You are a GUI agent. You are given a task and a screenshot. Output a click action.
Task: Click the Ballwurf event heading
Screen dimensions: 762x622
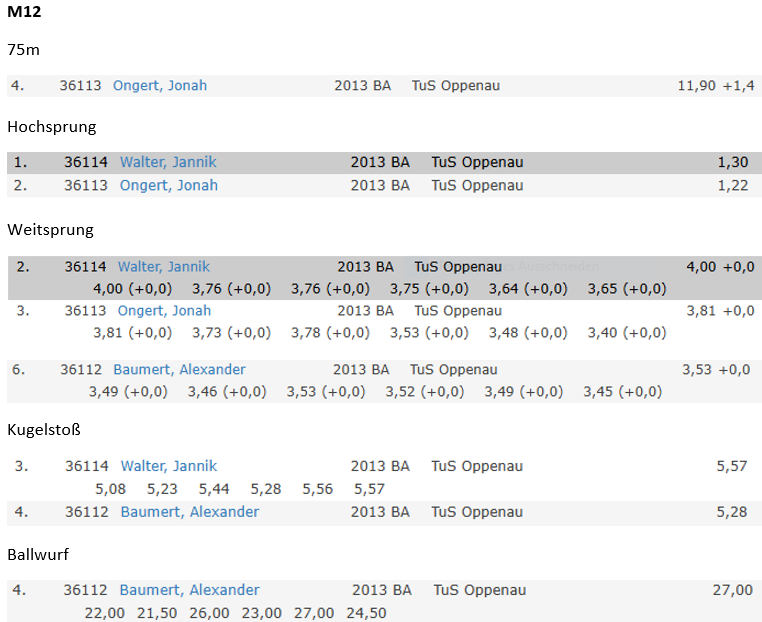tap(38, 554)
